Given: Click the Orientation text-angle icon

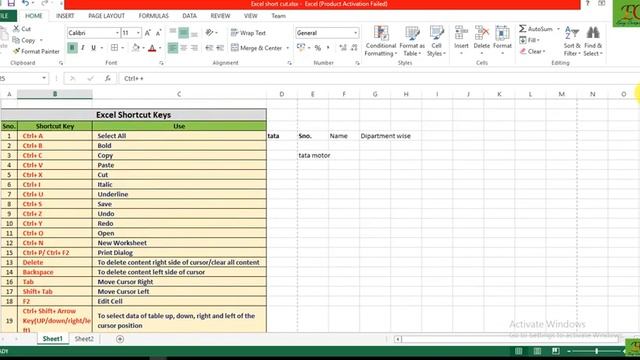Looking at the screenshot, I should coord(209,33).
